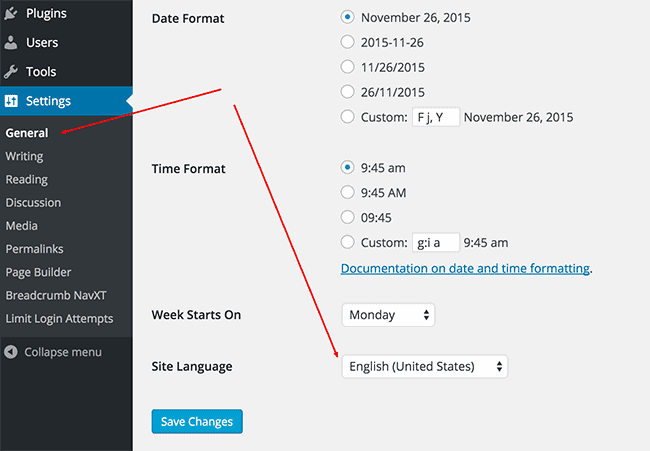This screenshot has width=650, height=451.
Task: Click the custom time format text field
Action: coord(436,242)
